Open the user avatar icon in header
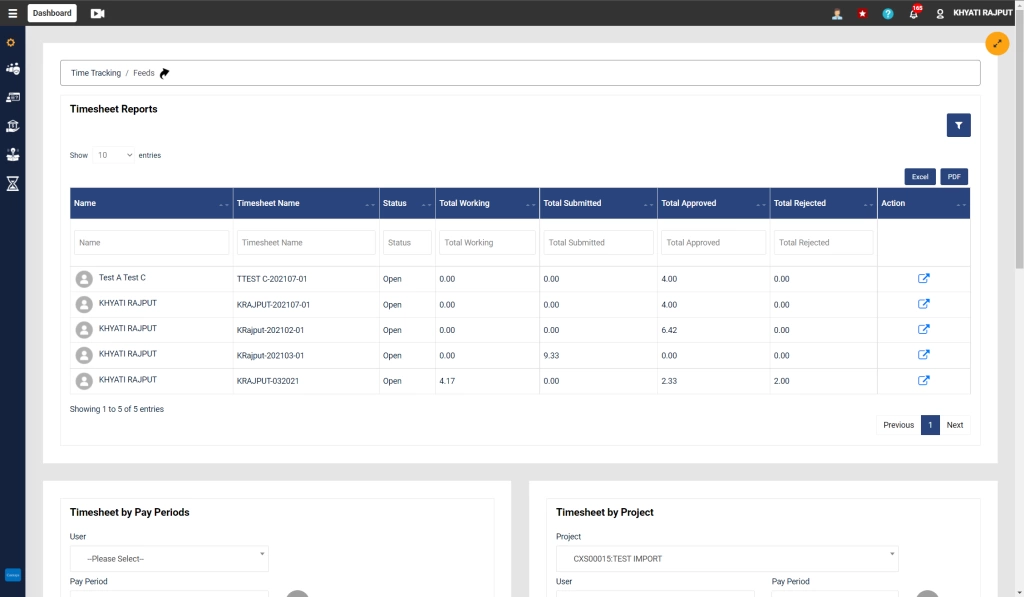This screenshot has width=1024, height=597. tap(837, 14)
